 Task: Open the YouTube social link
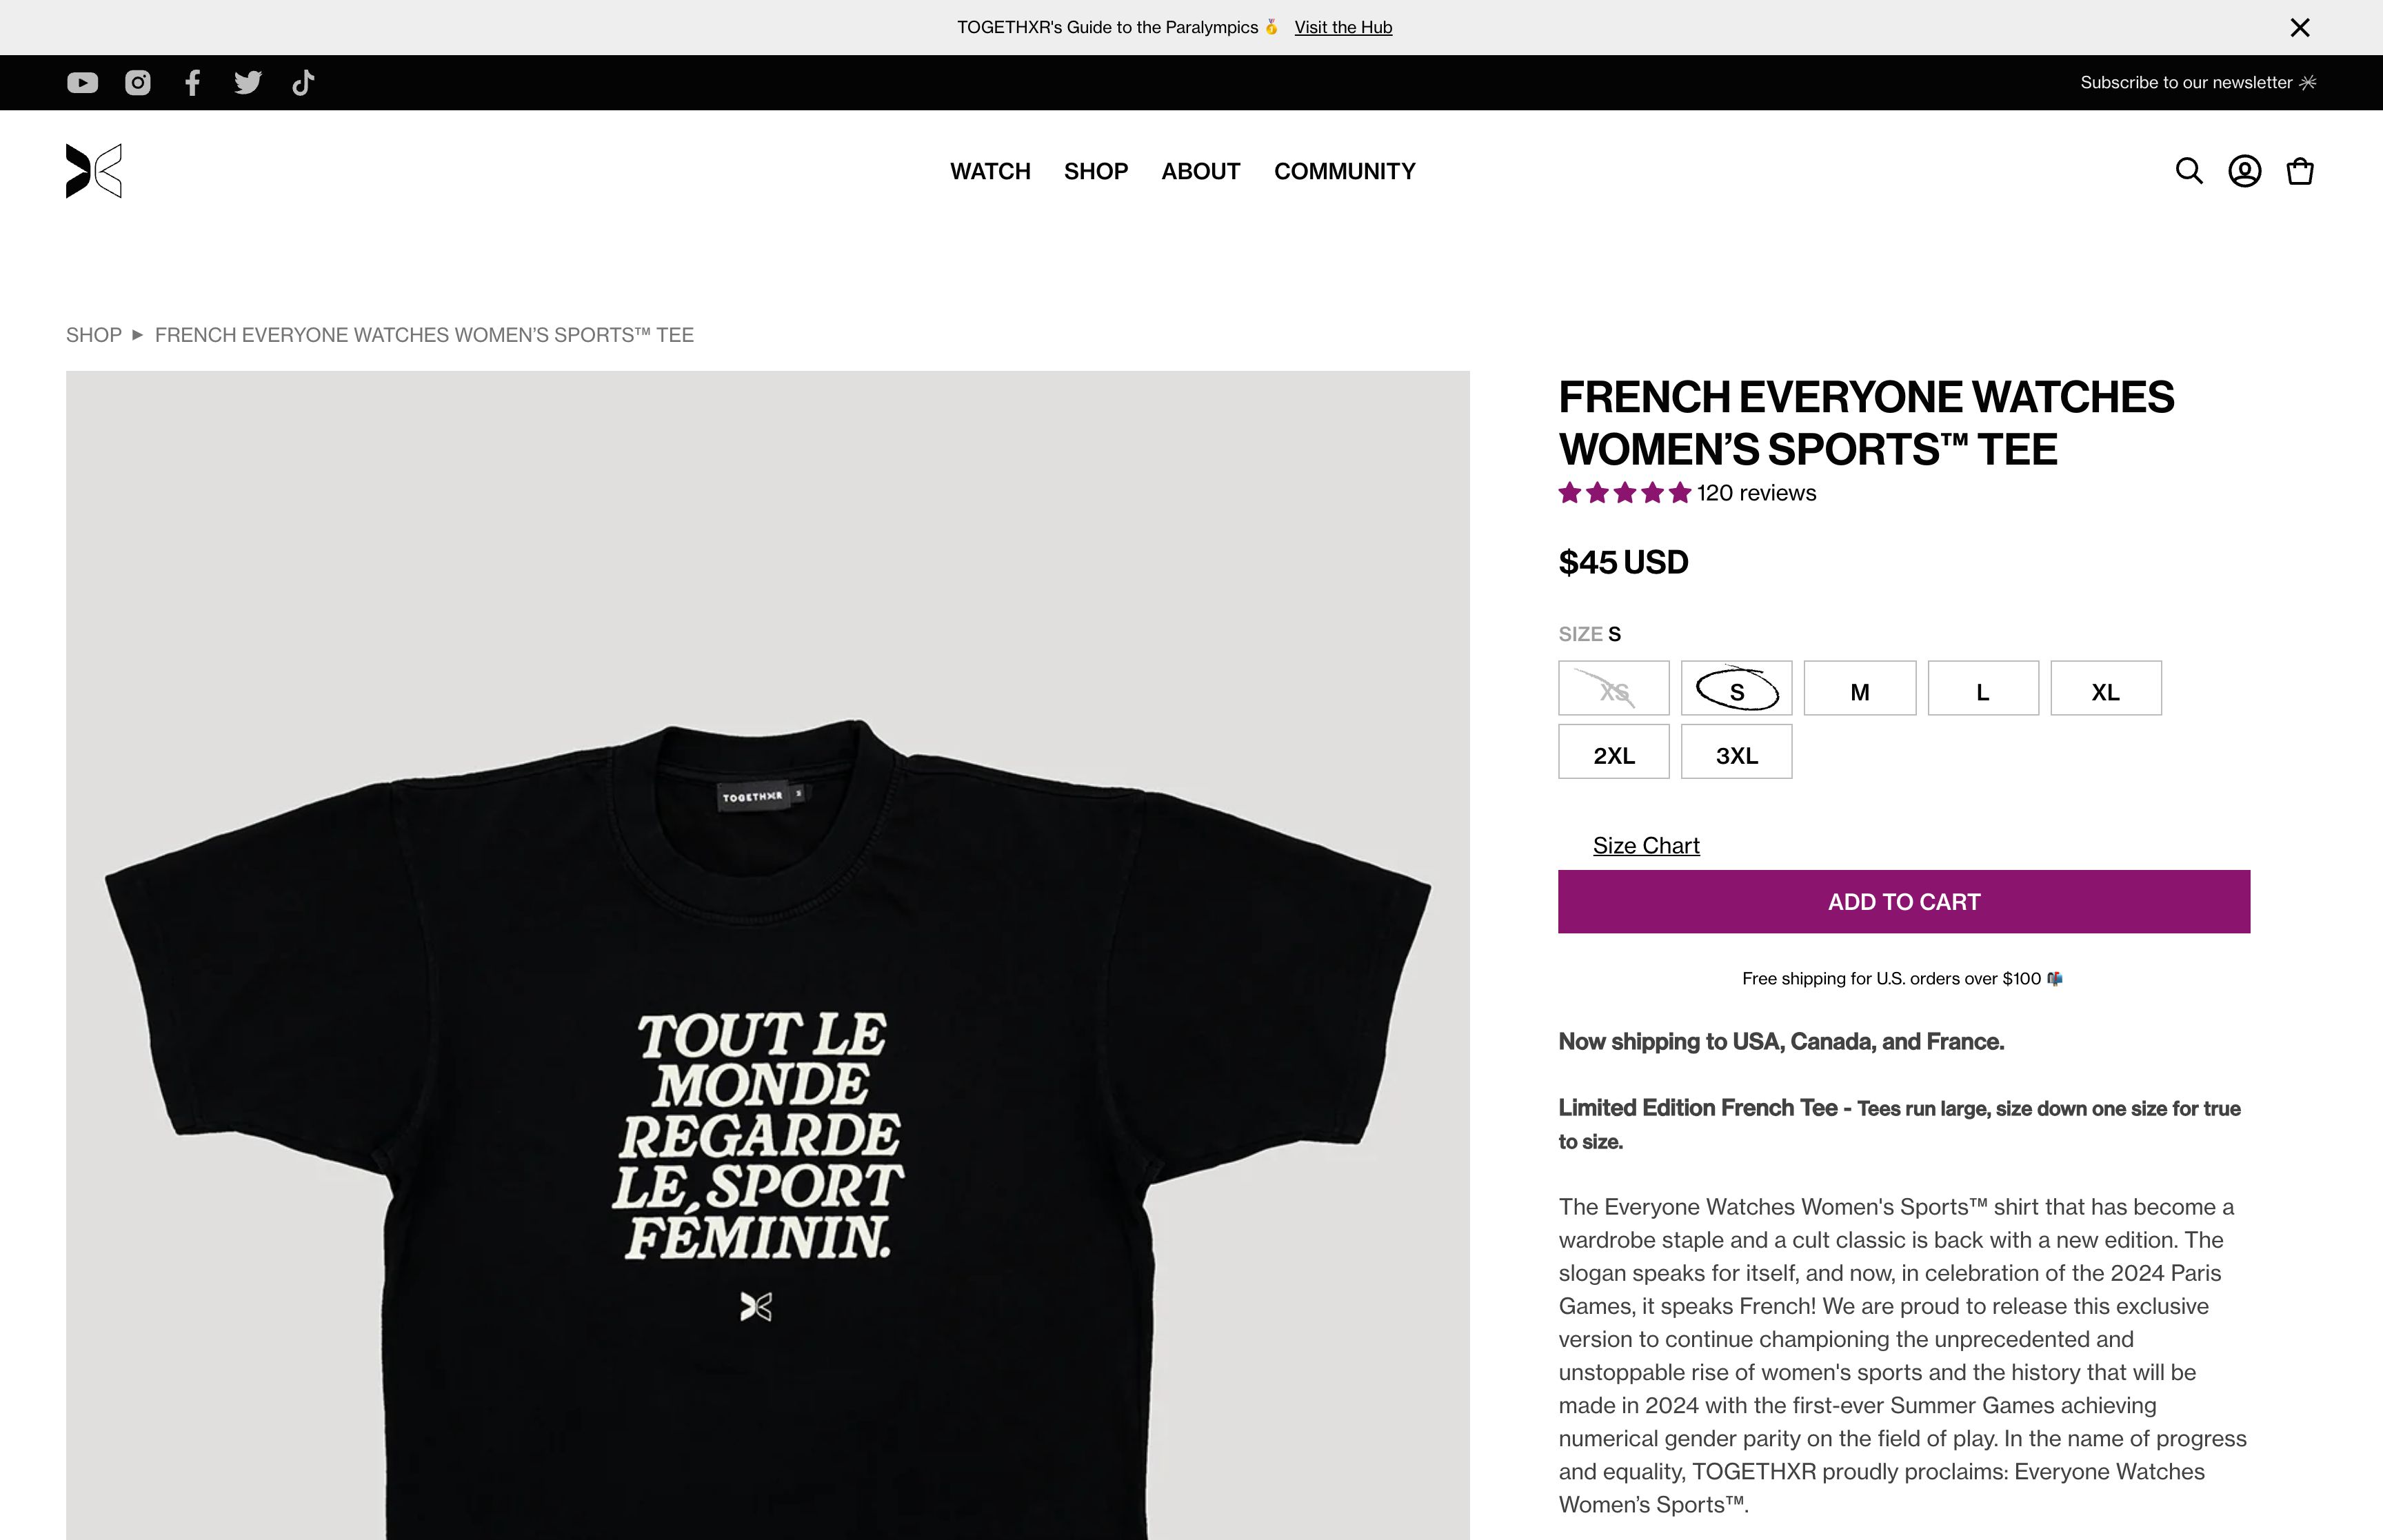[82, 83]
